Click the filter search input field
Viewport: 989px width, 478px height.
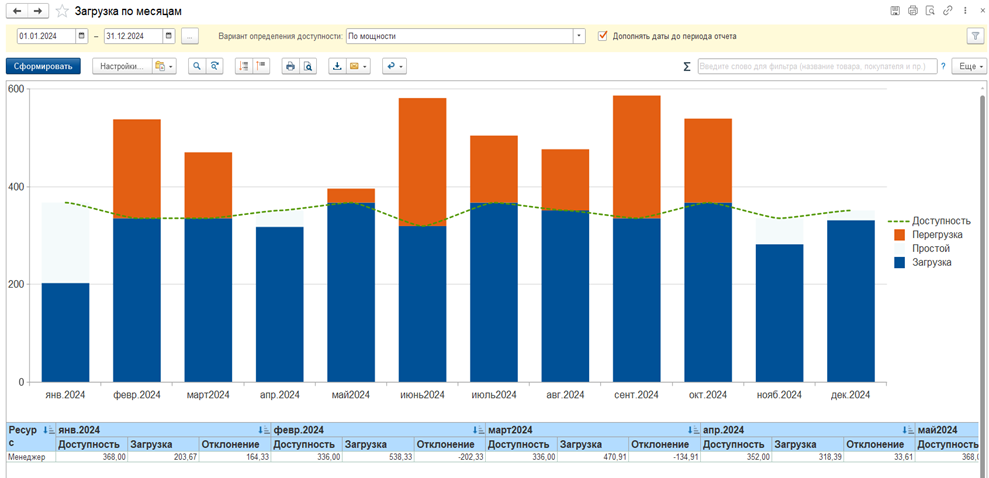point(815,67)
